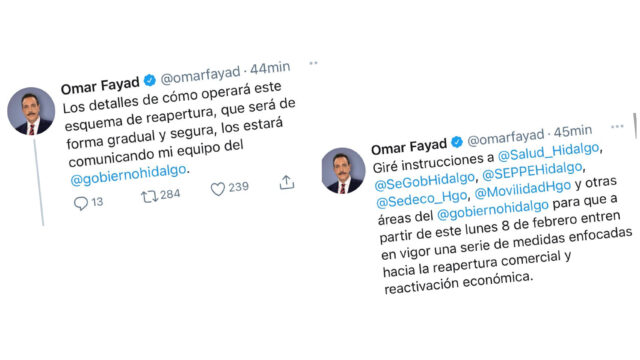Click the 44min timestamp
Screen dimensions: 640x360
click(x=270, y=68)
